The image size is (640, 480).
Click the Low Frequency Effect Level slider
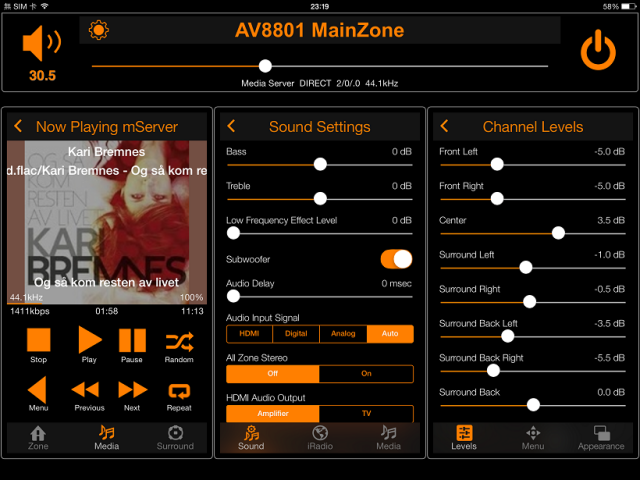(x=320, y=233)
